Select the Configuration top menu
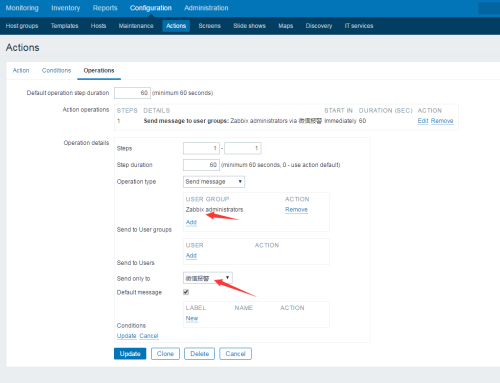The height and width of the screenshot is (383, 500). (151, 8)
